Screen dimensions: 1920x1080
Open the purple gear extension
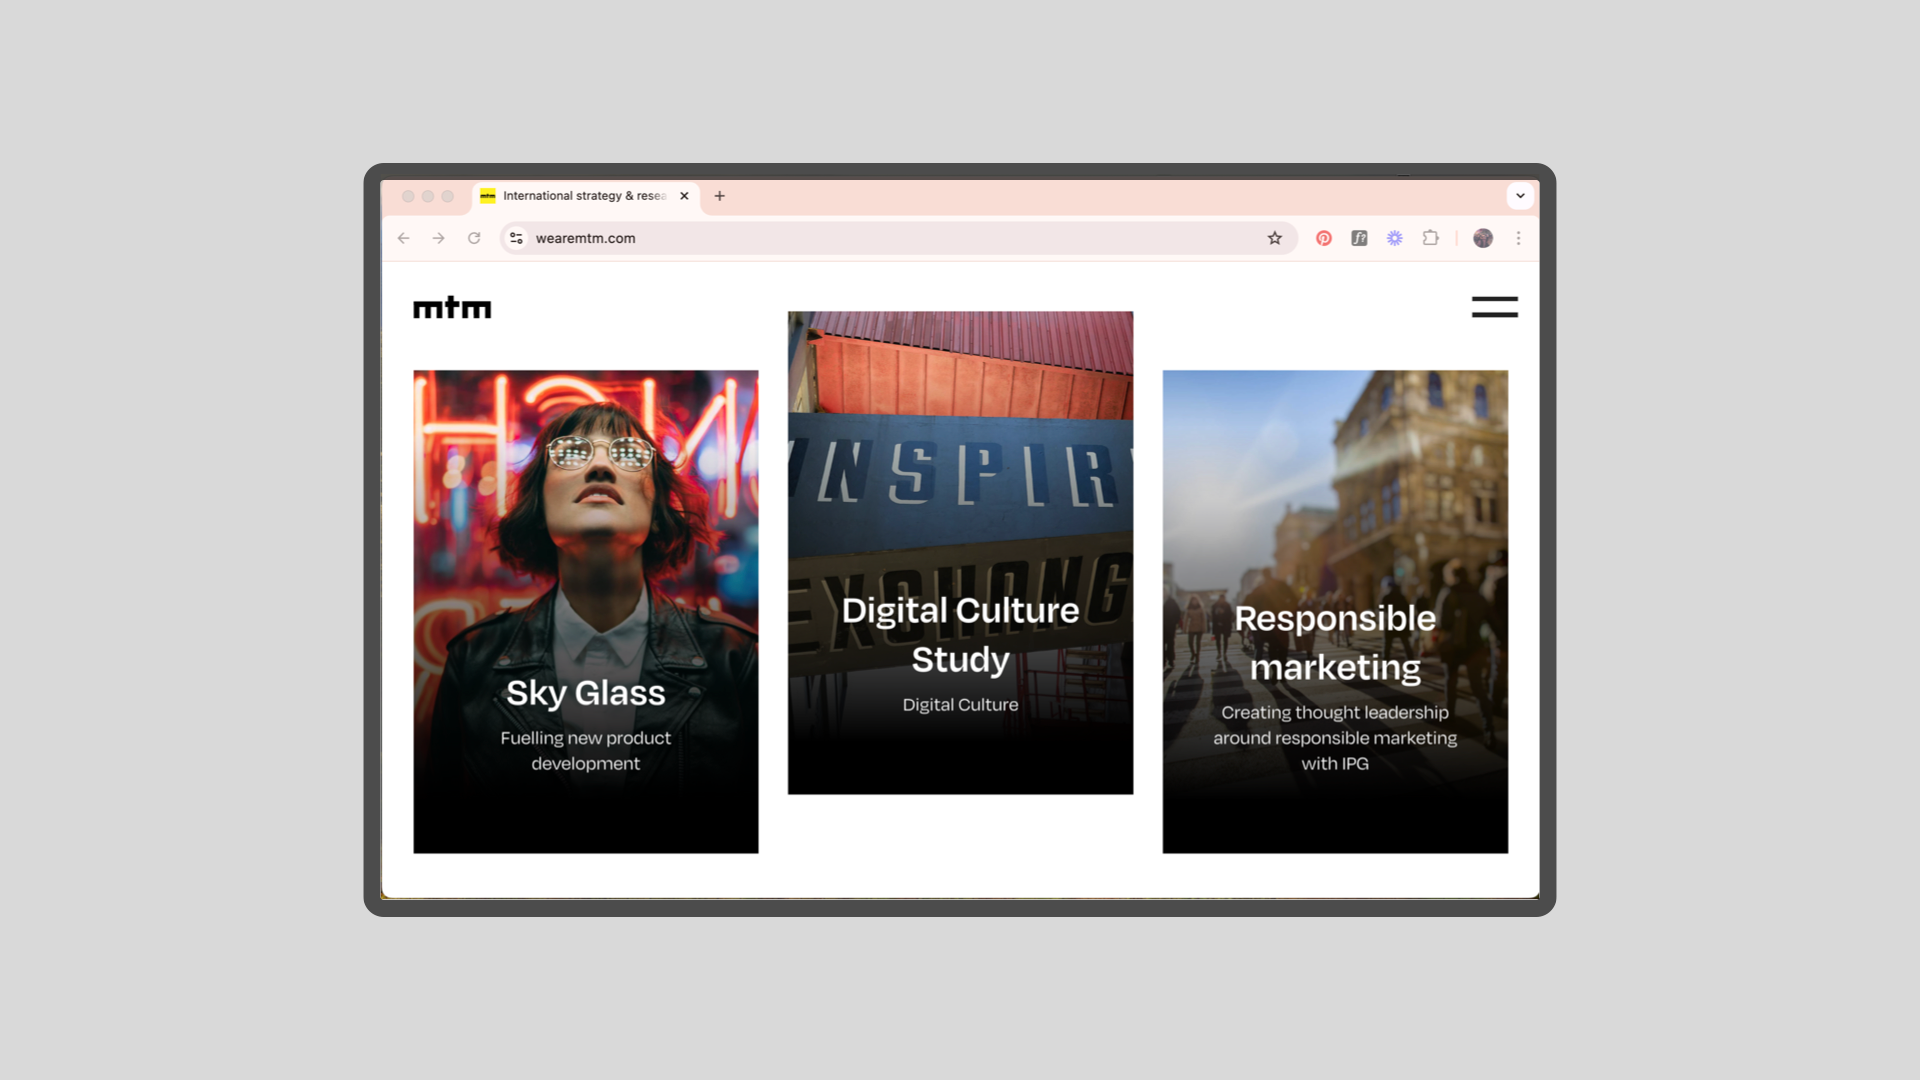(1395, 238)
